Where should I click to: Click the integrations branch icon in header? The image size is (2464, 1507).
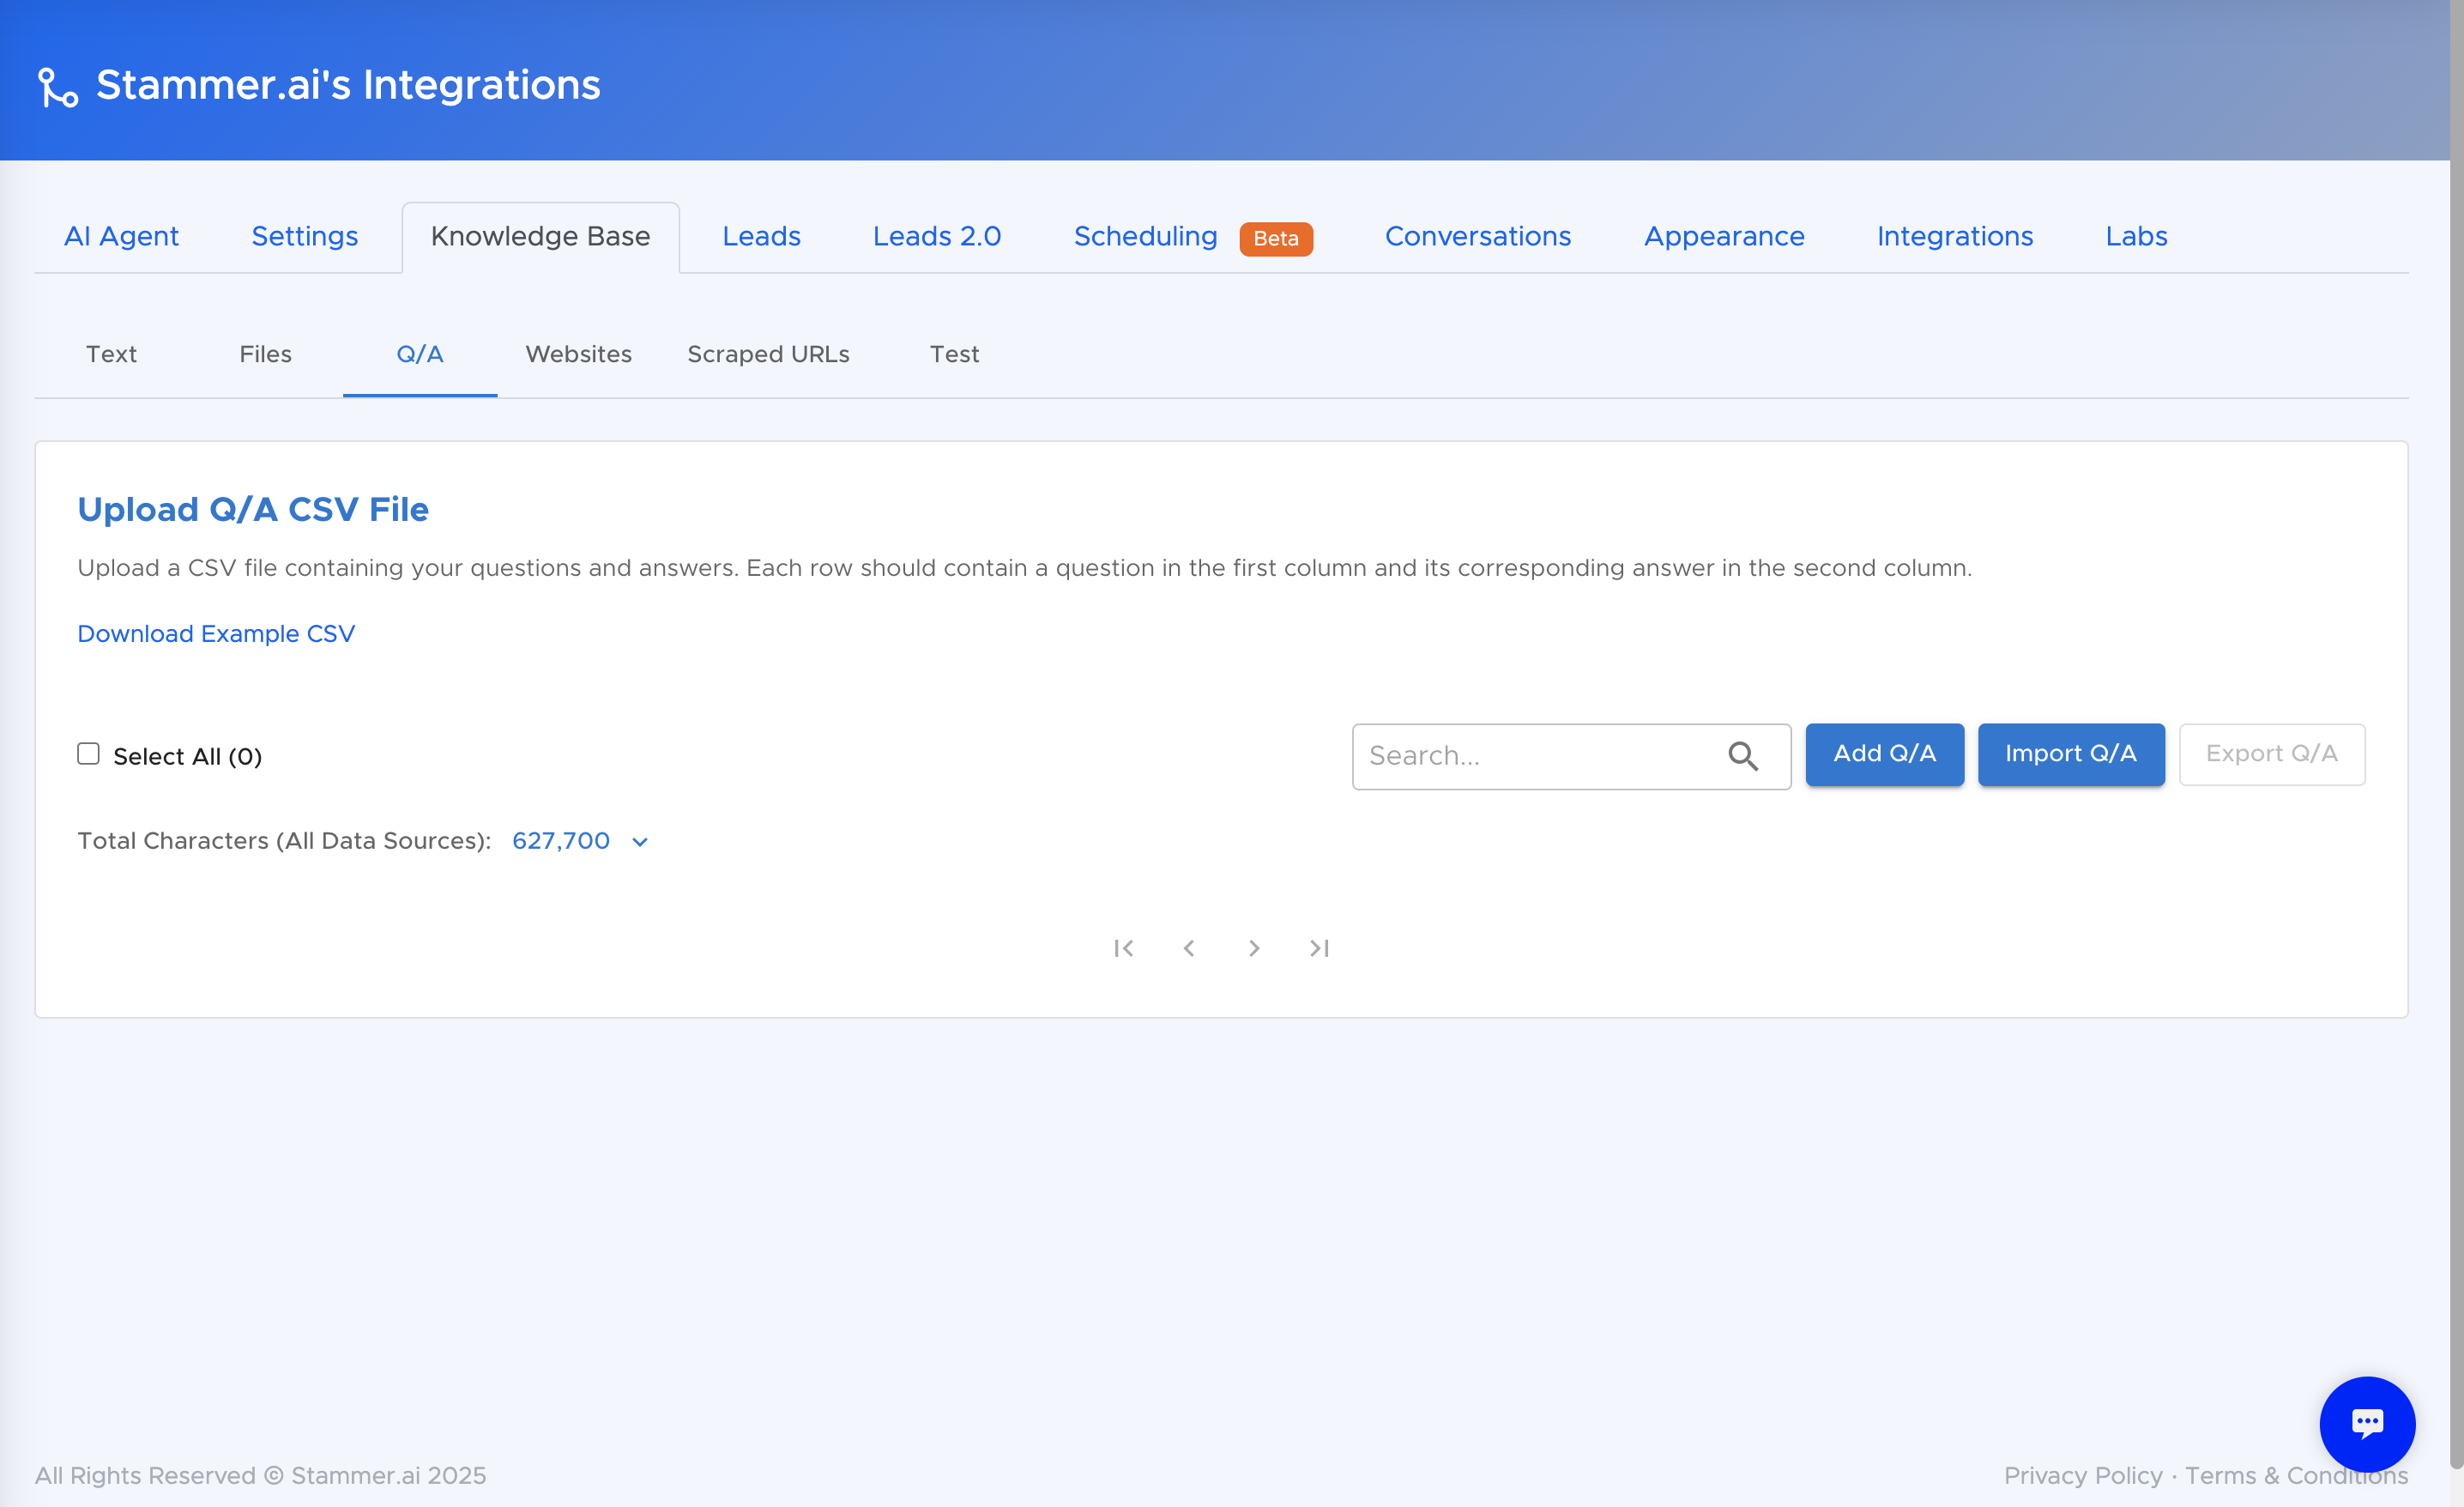coord(58,87)
